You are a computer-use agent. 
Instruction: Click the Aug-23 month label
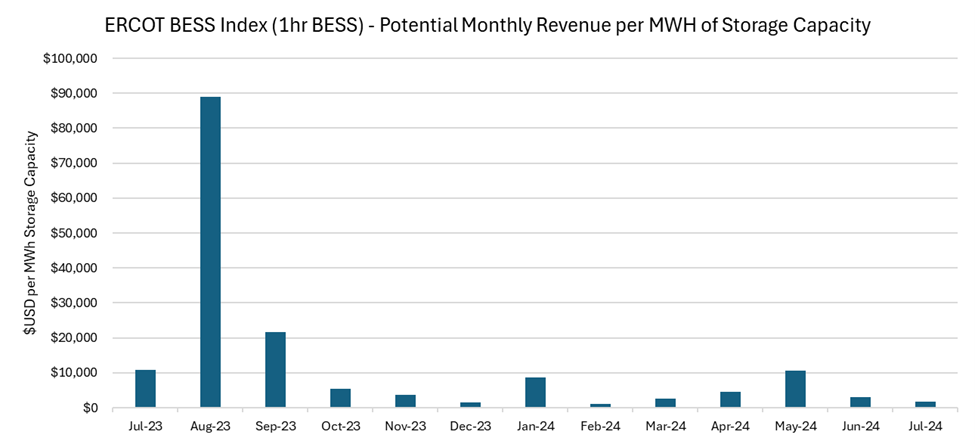click(210, 425)
